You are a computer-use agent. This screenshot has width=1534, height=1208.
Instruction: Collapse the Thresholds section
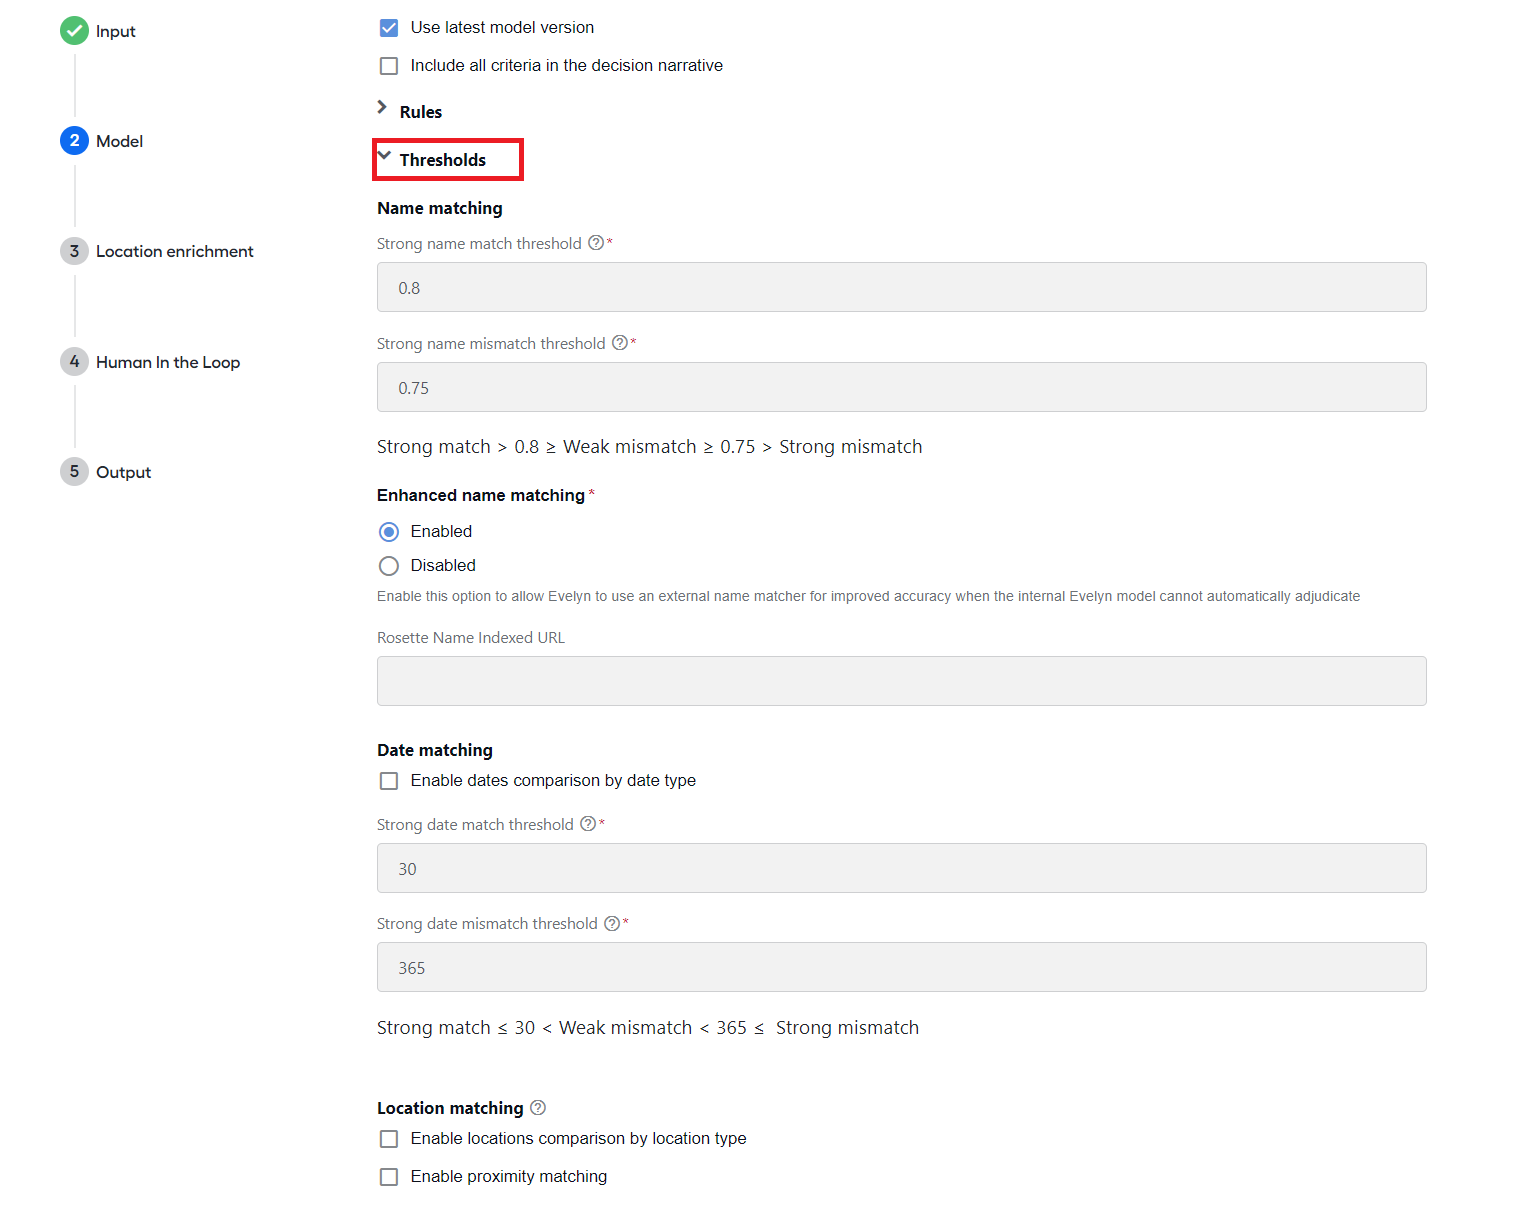click(432, 159)
